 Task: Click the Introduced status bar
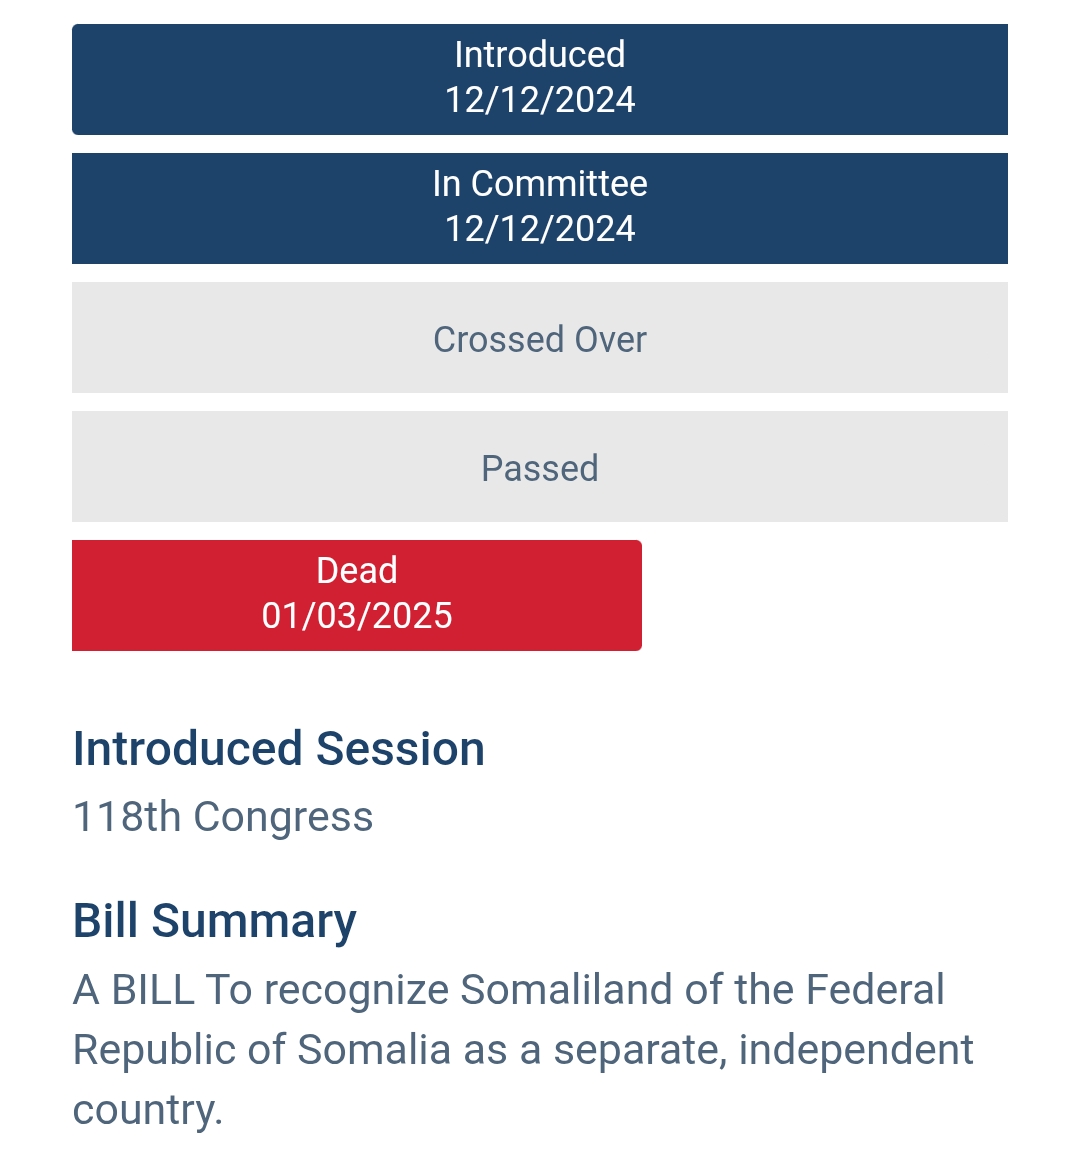pyautogui.click(x=540, y=79)
